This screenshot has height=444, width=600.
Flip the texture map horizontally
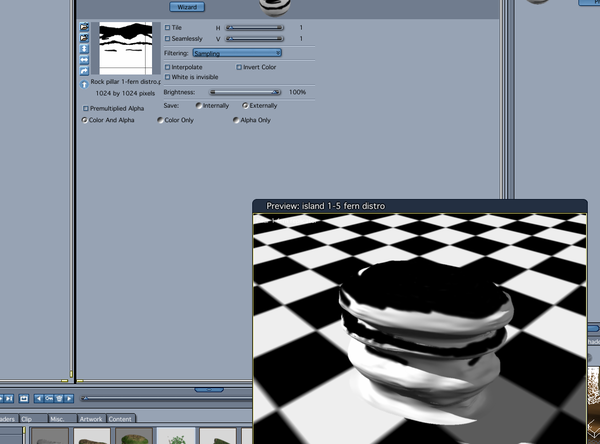click(84, 60)
